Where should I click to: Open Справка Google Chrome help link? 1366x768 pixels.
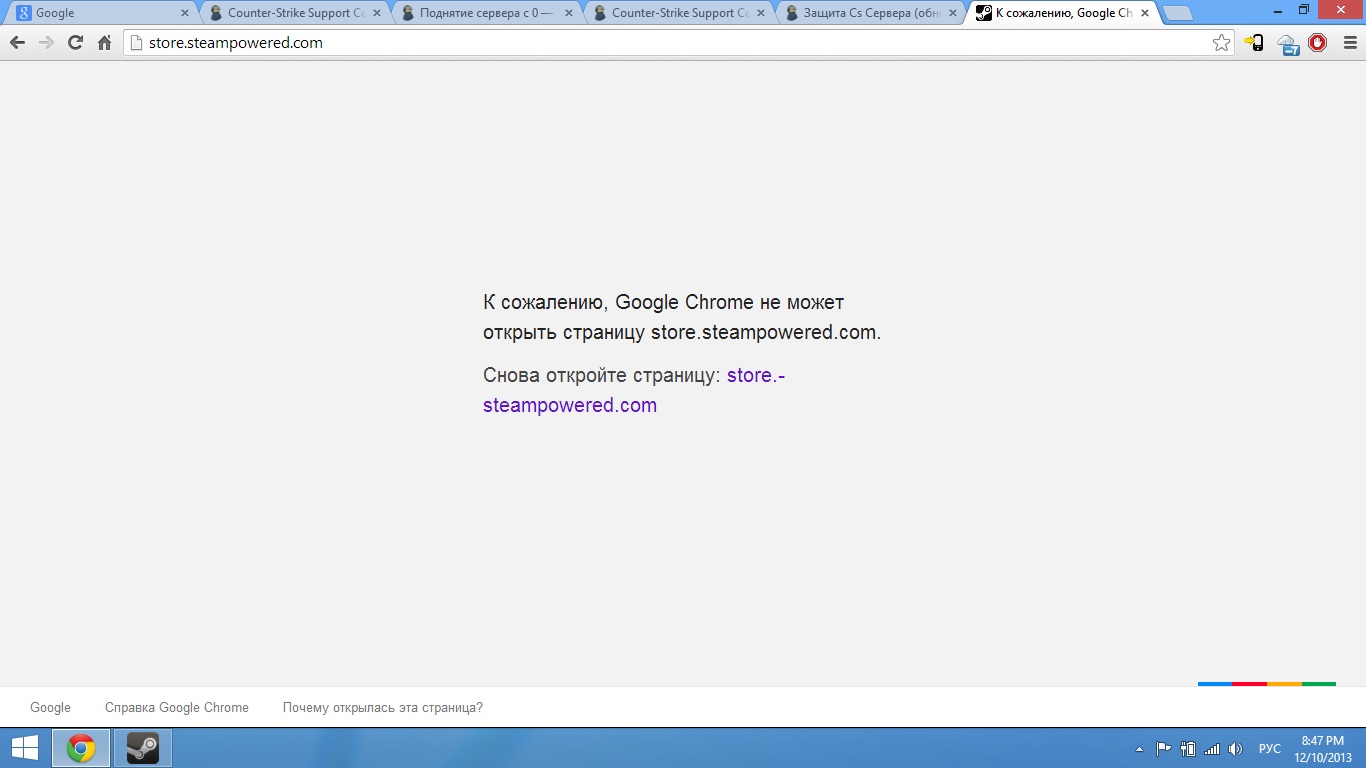tap(177, 707)
